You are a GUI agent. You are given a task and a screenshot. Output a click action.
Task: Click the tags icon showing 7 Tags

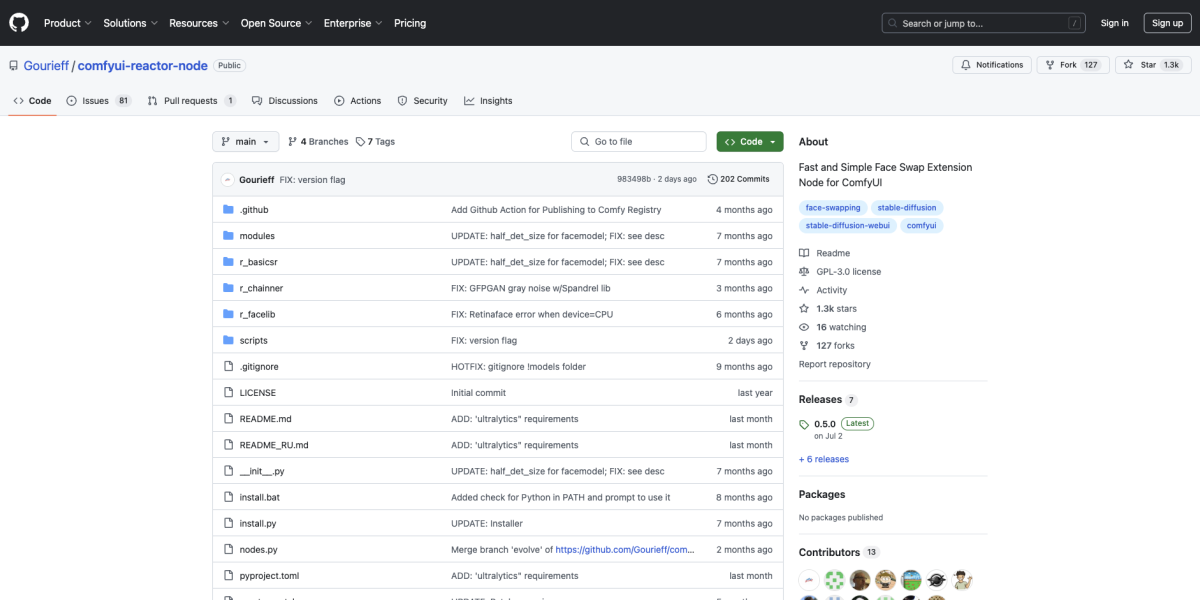tap(360, 142)
